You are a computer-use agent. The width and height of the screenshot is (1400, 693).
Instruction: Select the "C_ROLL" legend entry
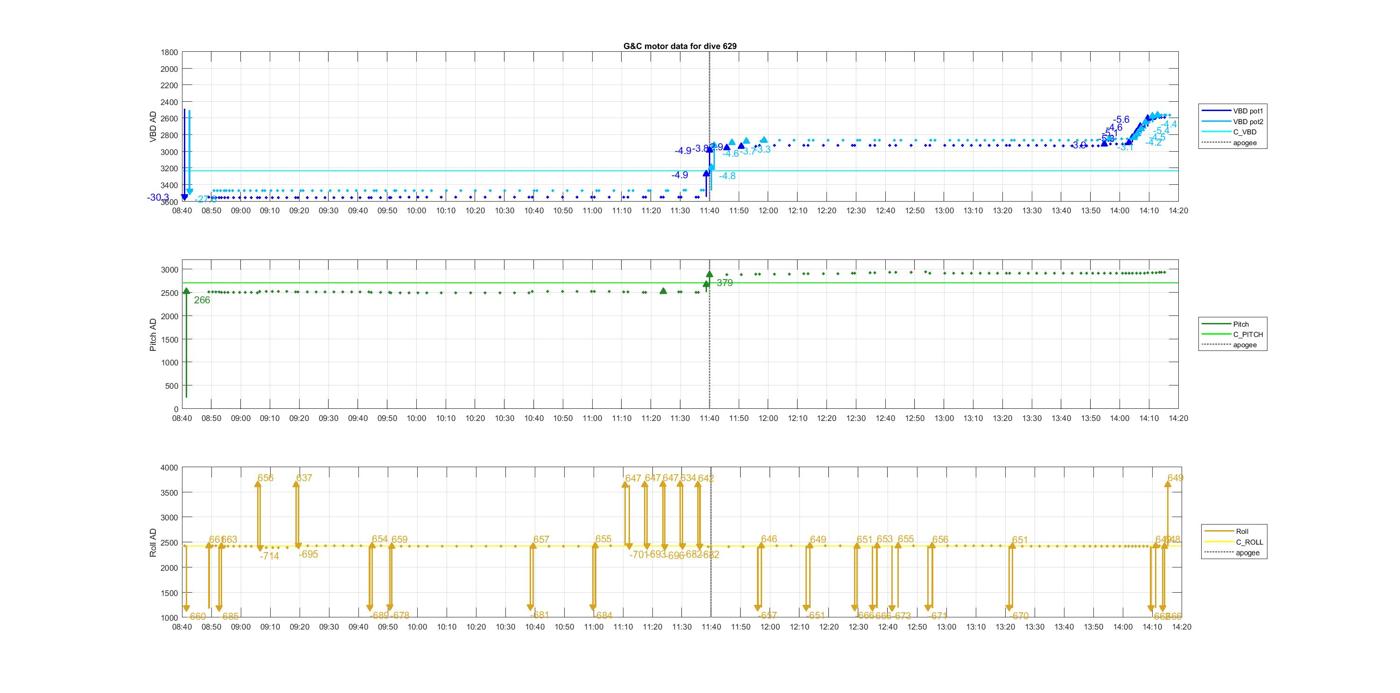pos(1250,542)
